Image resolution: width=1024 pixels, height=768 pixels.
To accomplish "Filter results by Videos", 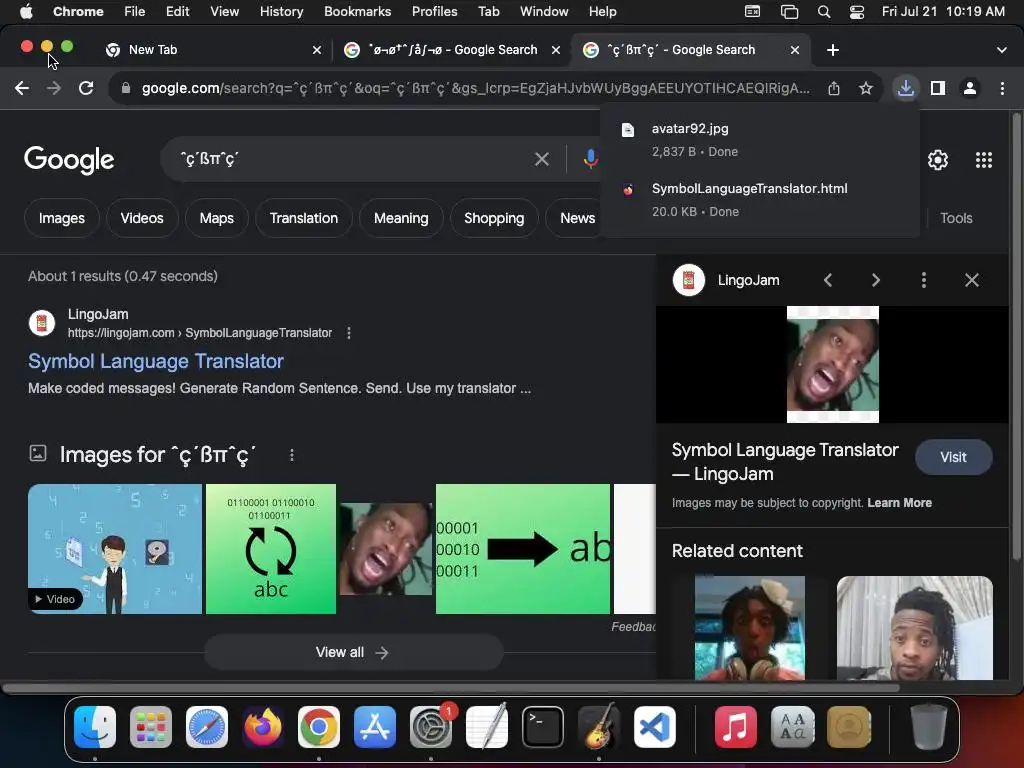I will click(x=142, y=218).
